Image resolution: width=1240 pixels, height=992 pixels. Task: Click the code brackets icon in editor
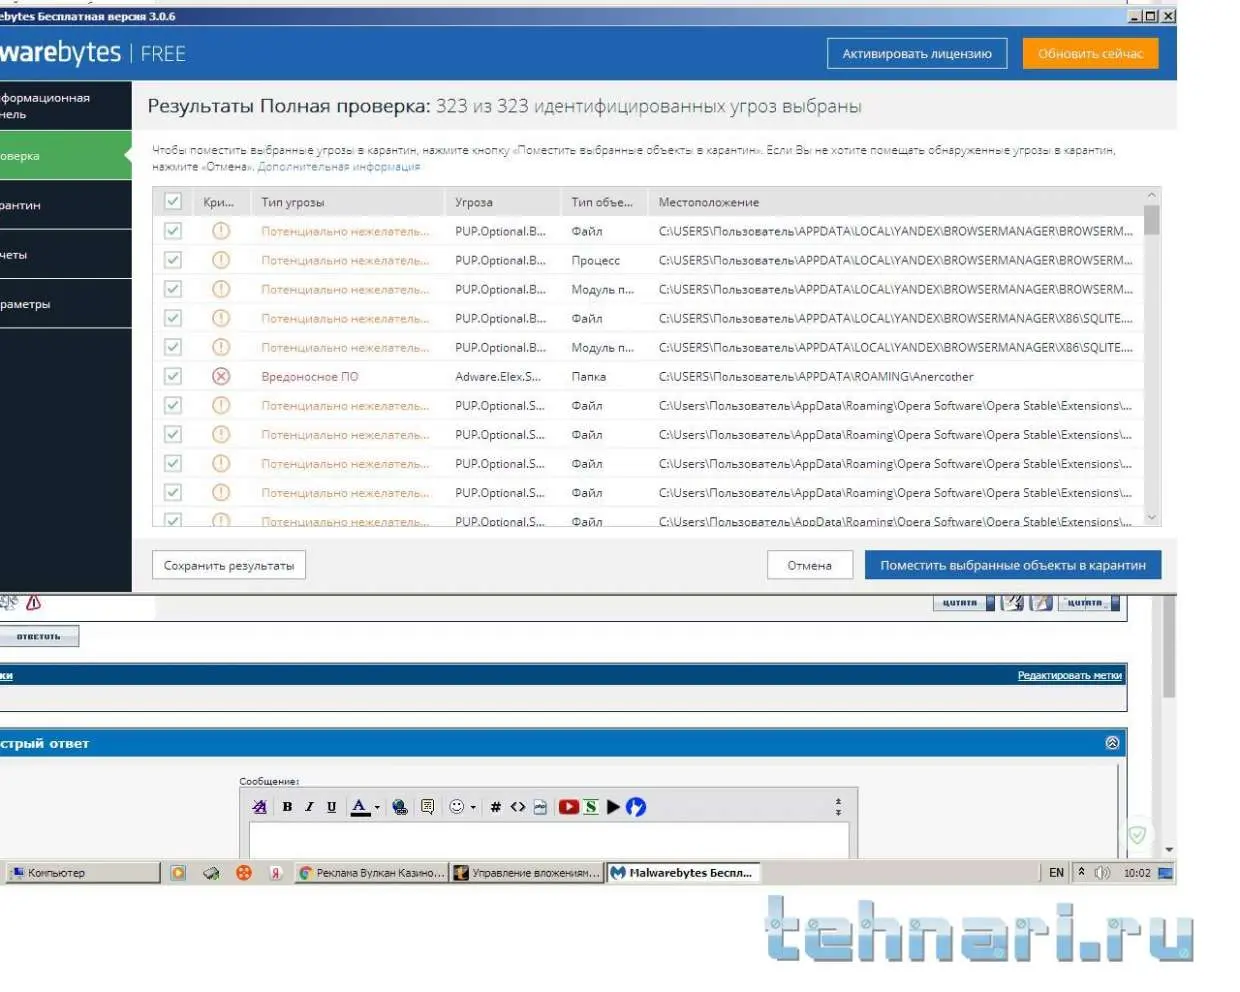point(518,807)
